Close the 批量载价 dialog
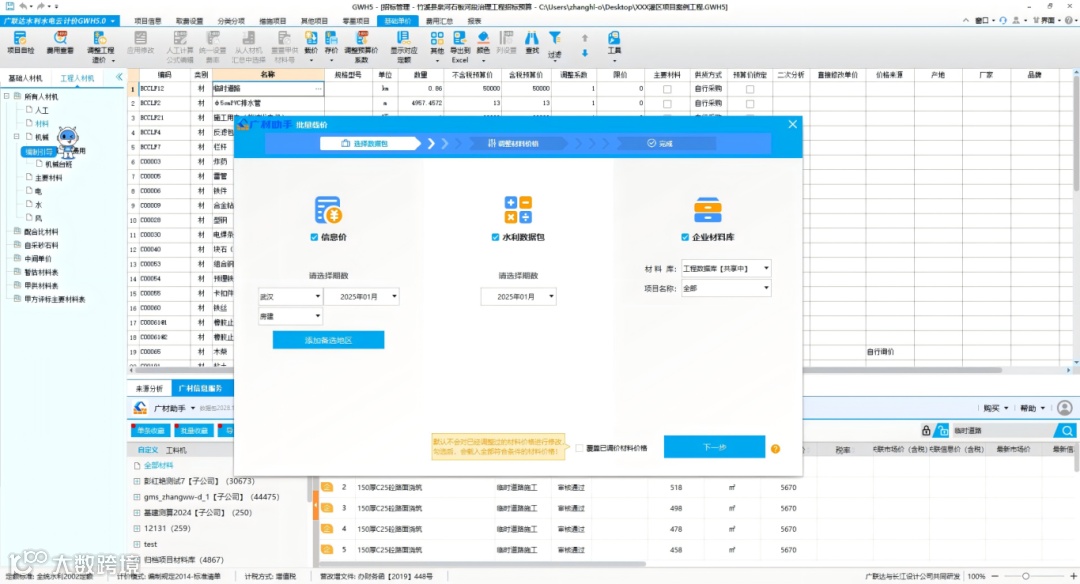The image size is (1080, 584). 792,125
